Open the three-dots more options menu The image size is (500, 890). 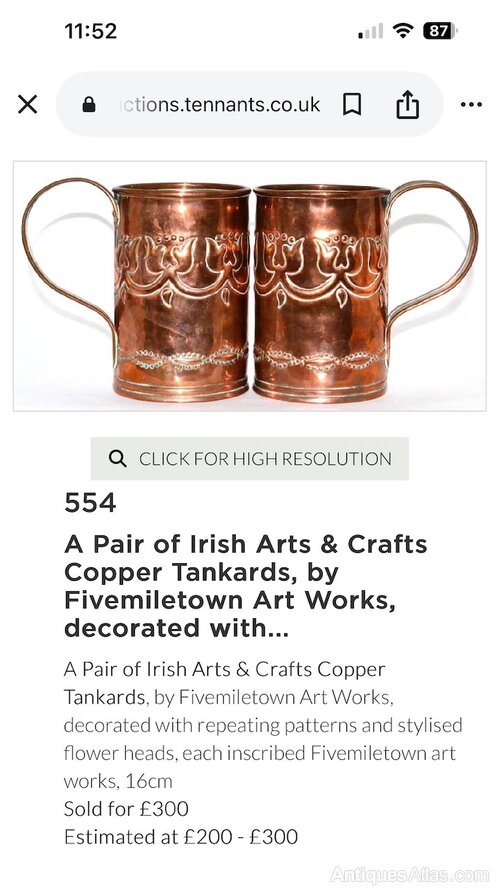click(471, 104)
